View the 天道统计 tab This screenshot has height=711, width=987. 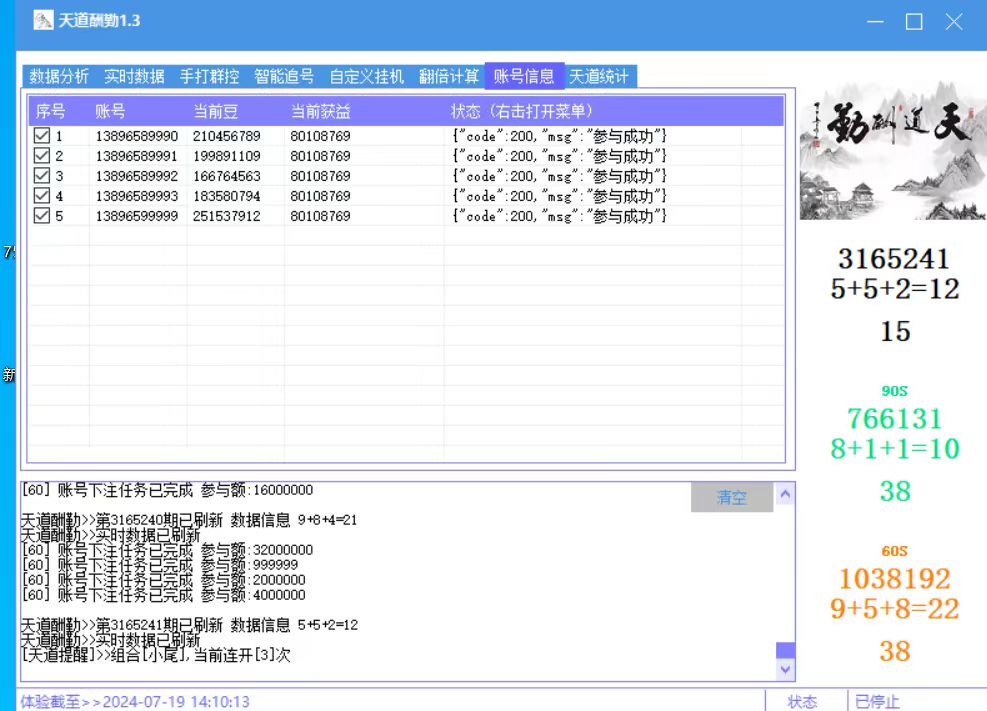pyautogui.click(x=599, y=77)
